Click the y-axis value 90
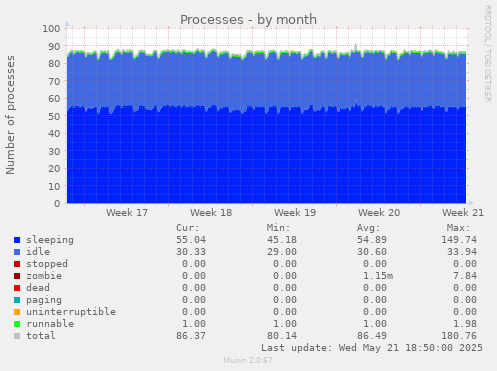Screen dimensions: 497x371 coord(54,46)
